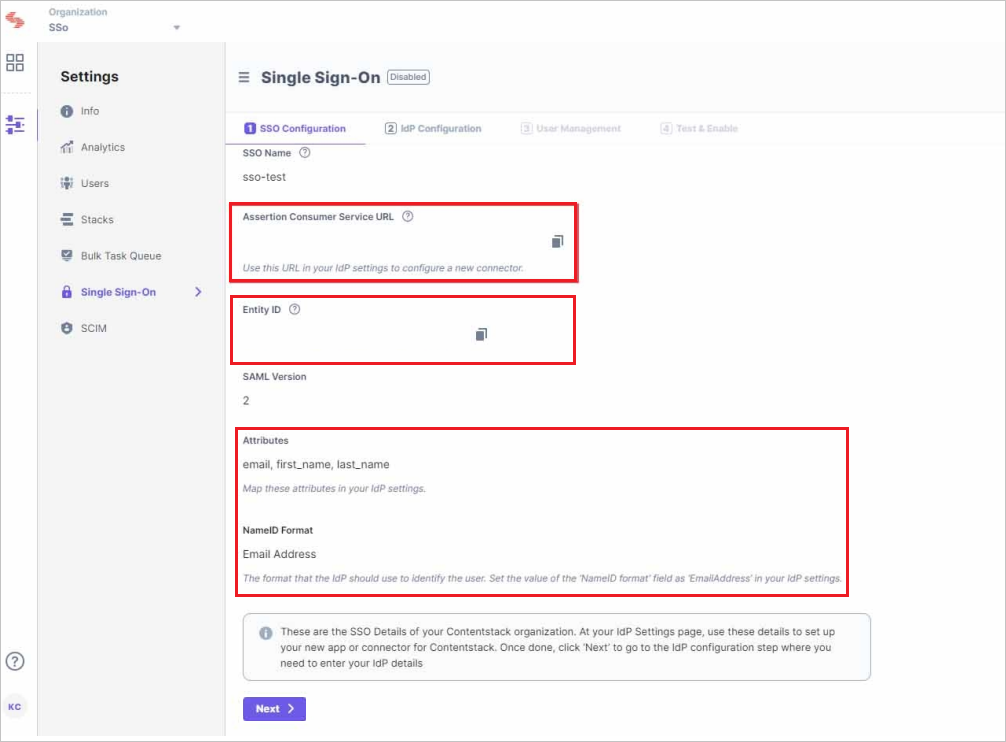Click the Contentstack logo icon
The height and width of the screenshot is (742, 1006).
point(15,19)
